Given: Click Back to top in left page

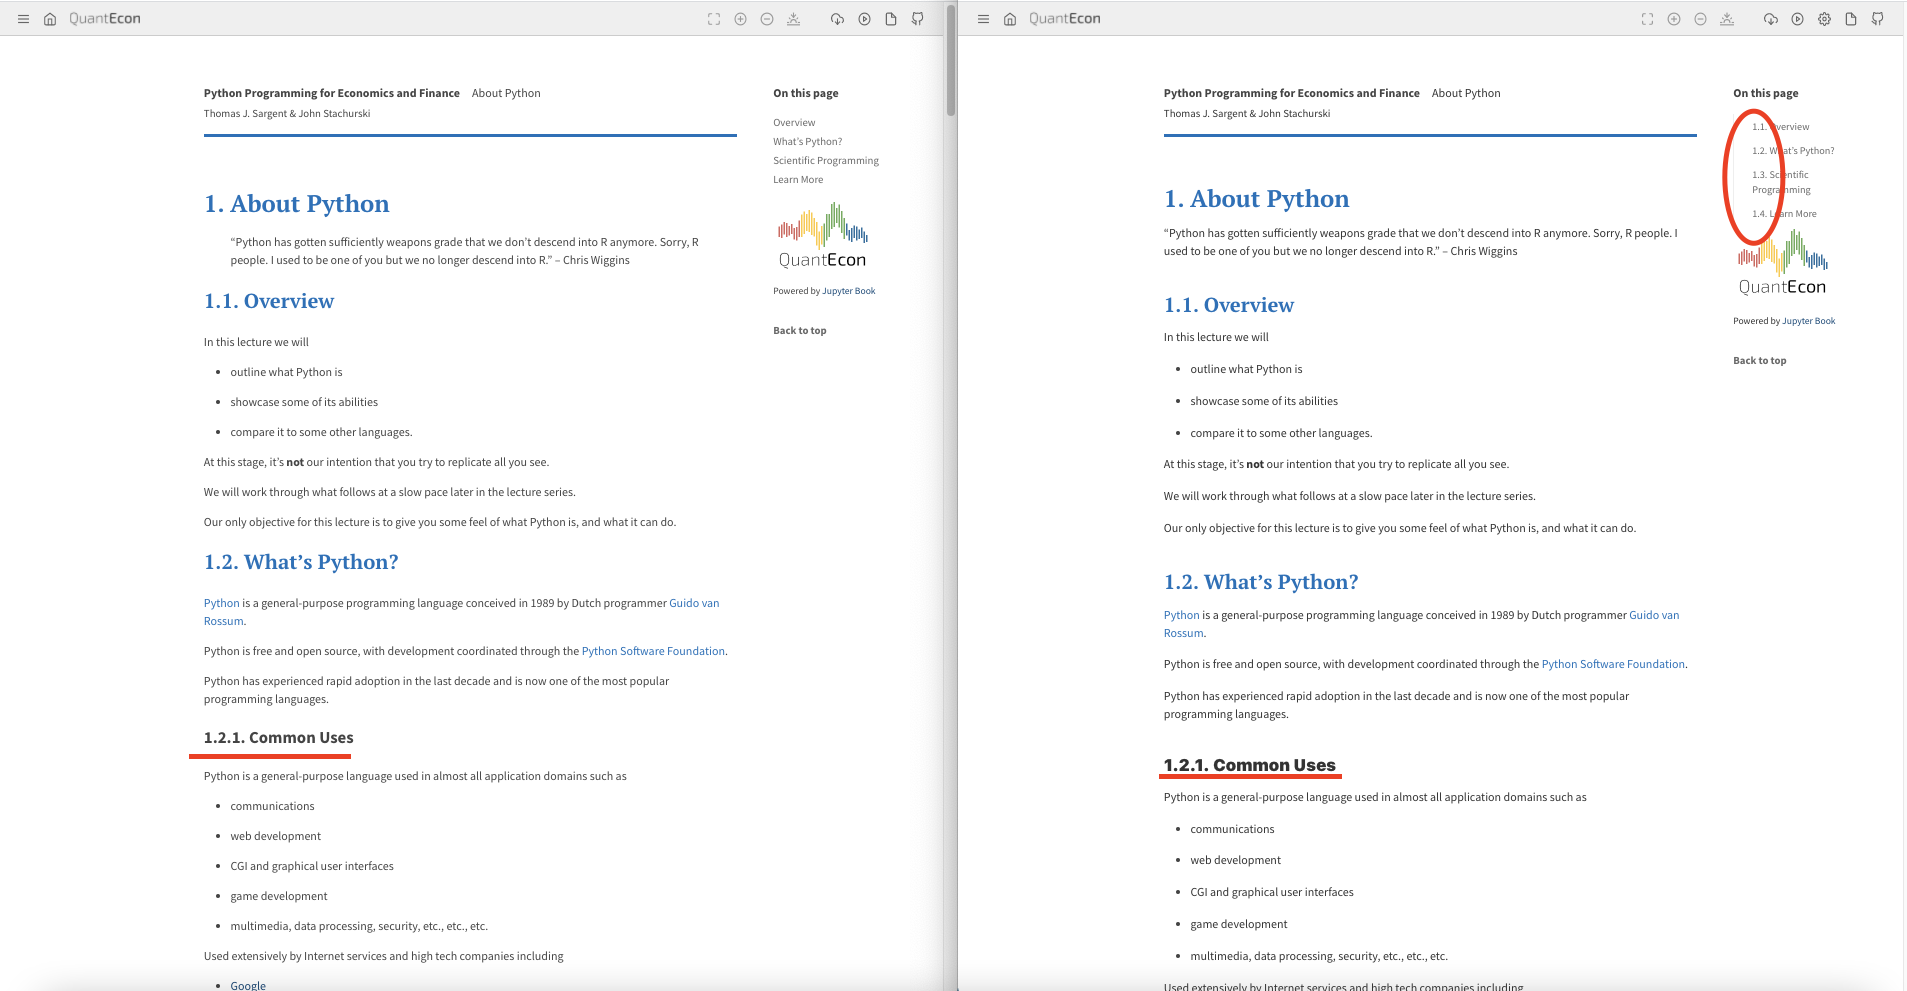Looking at the screenshot, I should pos(800,331).
